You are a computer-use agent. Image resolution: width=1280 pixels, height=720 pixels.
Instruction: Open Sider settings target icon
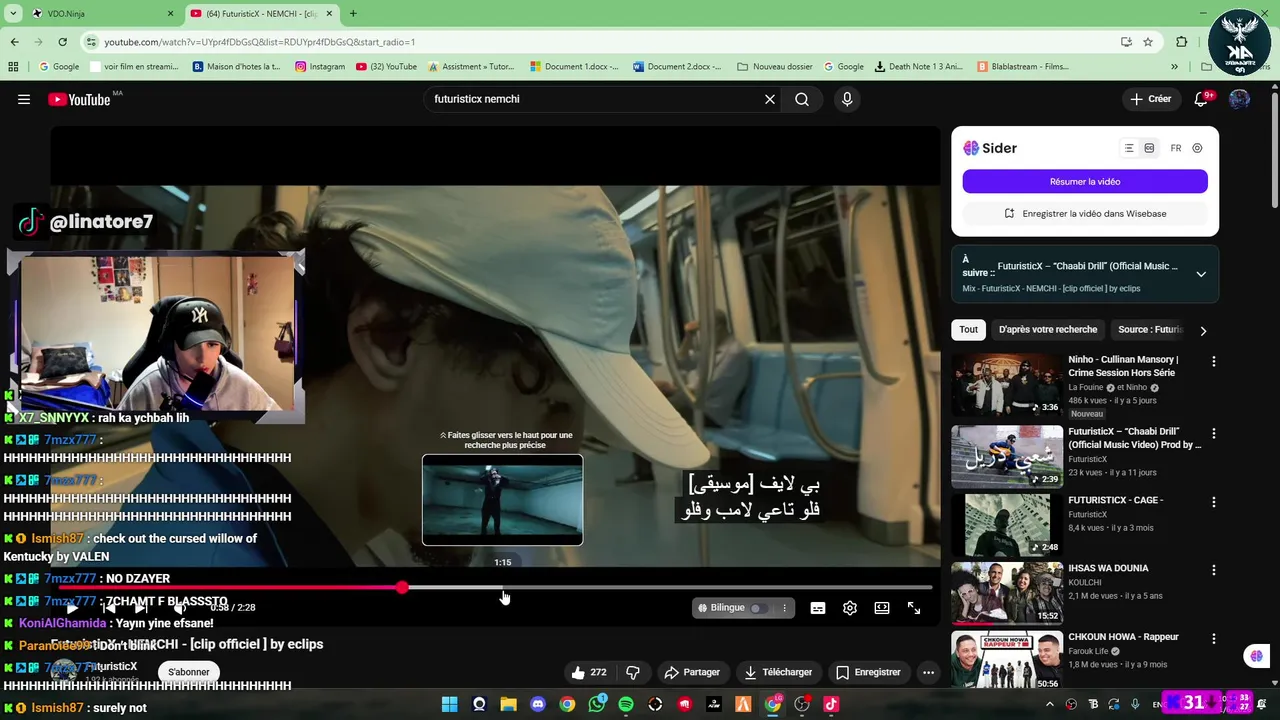1197,148
